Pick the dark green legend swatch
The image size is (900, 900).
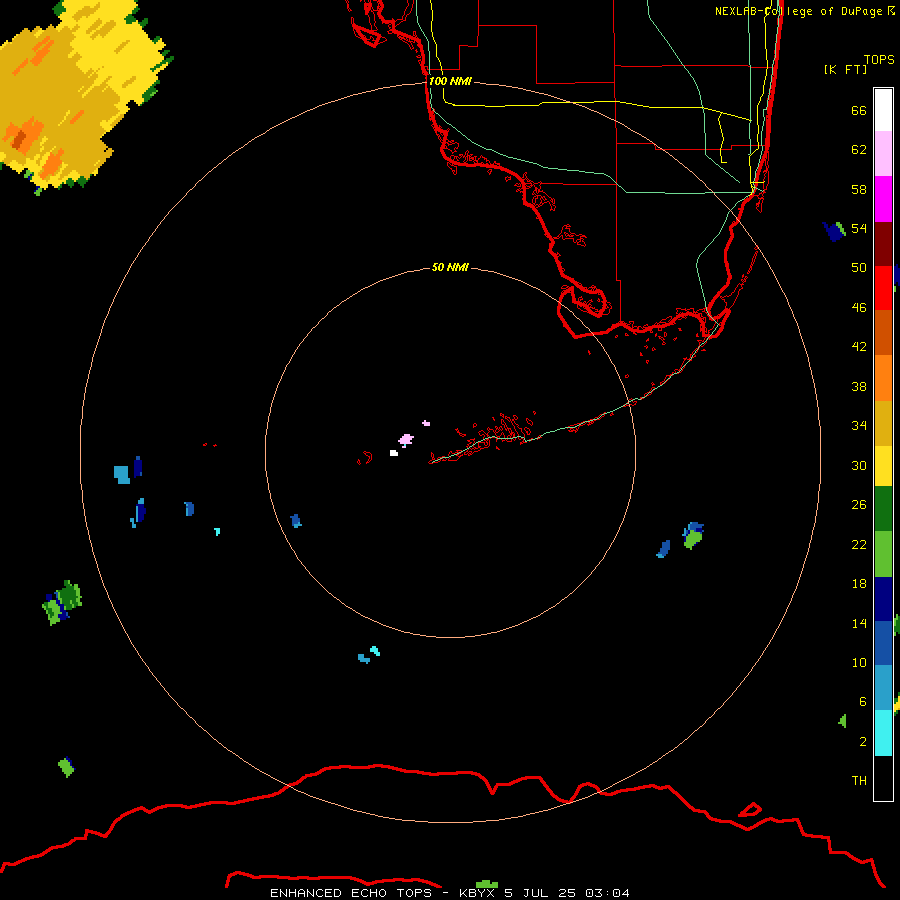coord(883,509)
